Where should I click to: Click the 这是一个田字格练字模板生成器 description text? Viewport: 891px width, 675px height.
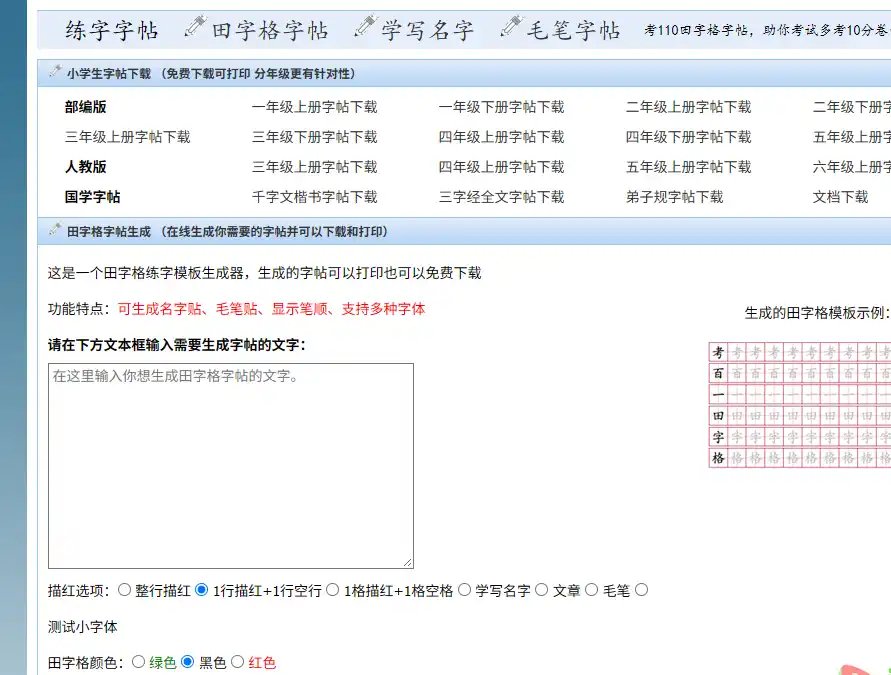tap(264, 273)
